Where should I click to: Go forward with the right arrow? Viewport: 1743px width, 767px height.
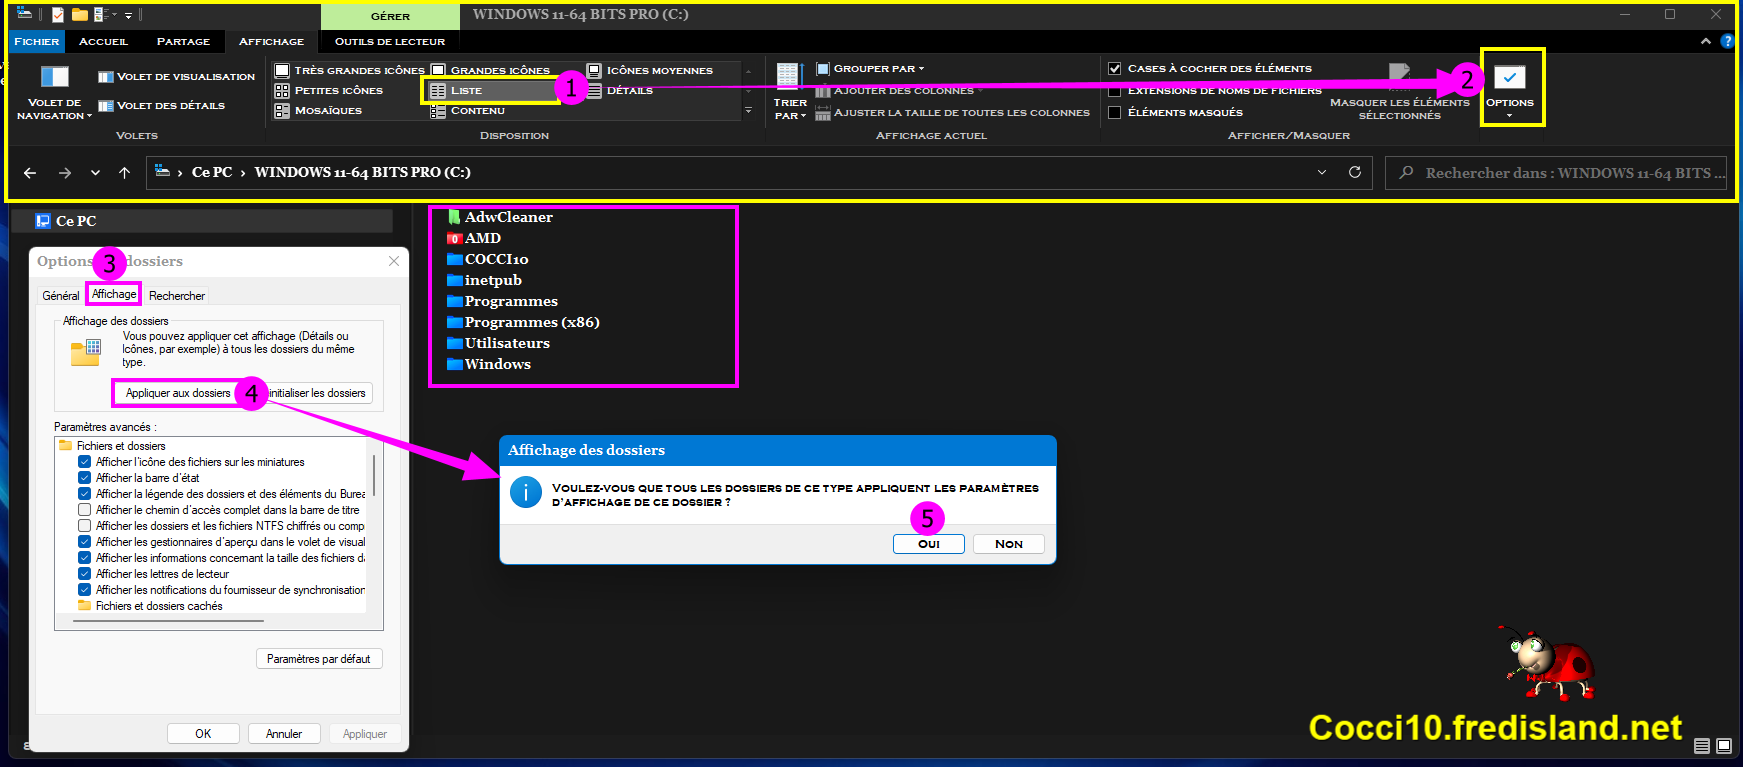65,173
